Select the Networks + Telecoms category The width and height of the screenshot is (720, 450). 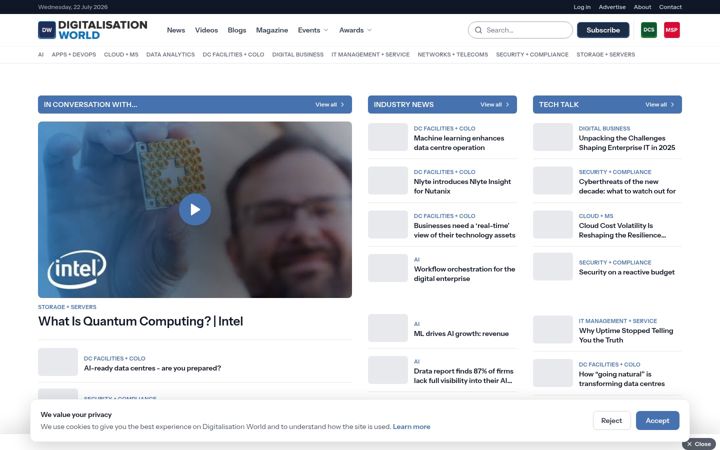(453, 54)
